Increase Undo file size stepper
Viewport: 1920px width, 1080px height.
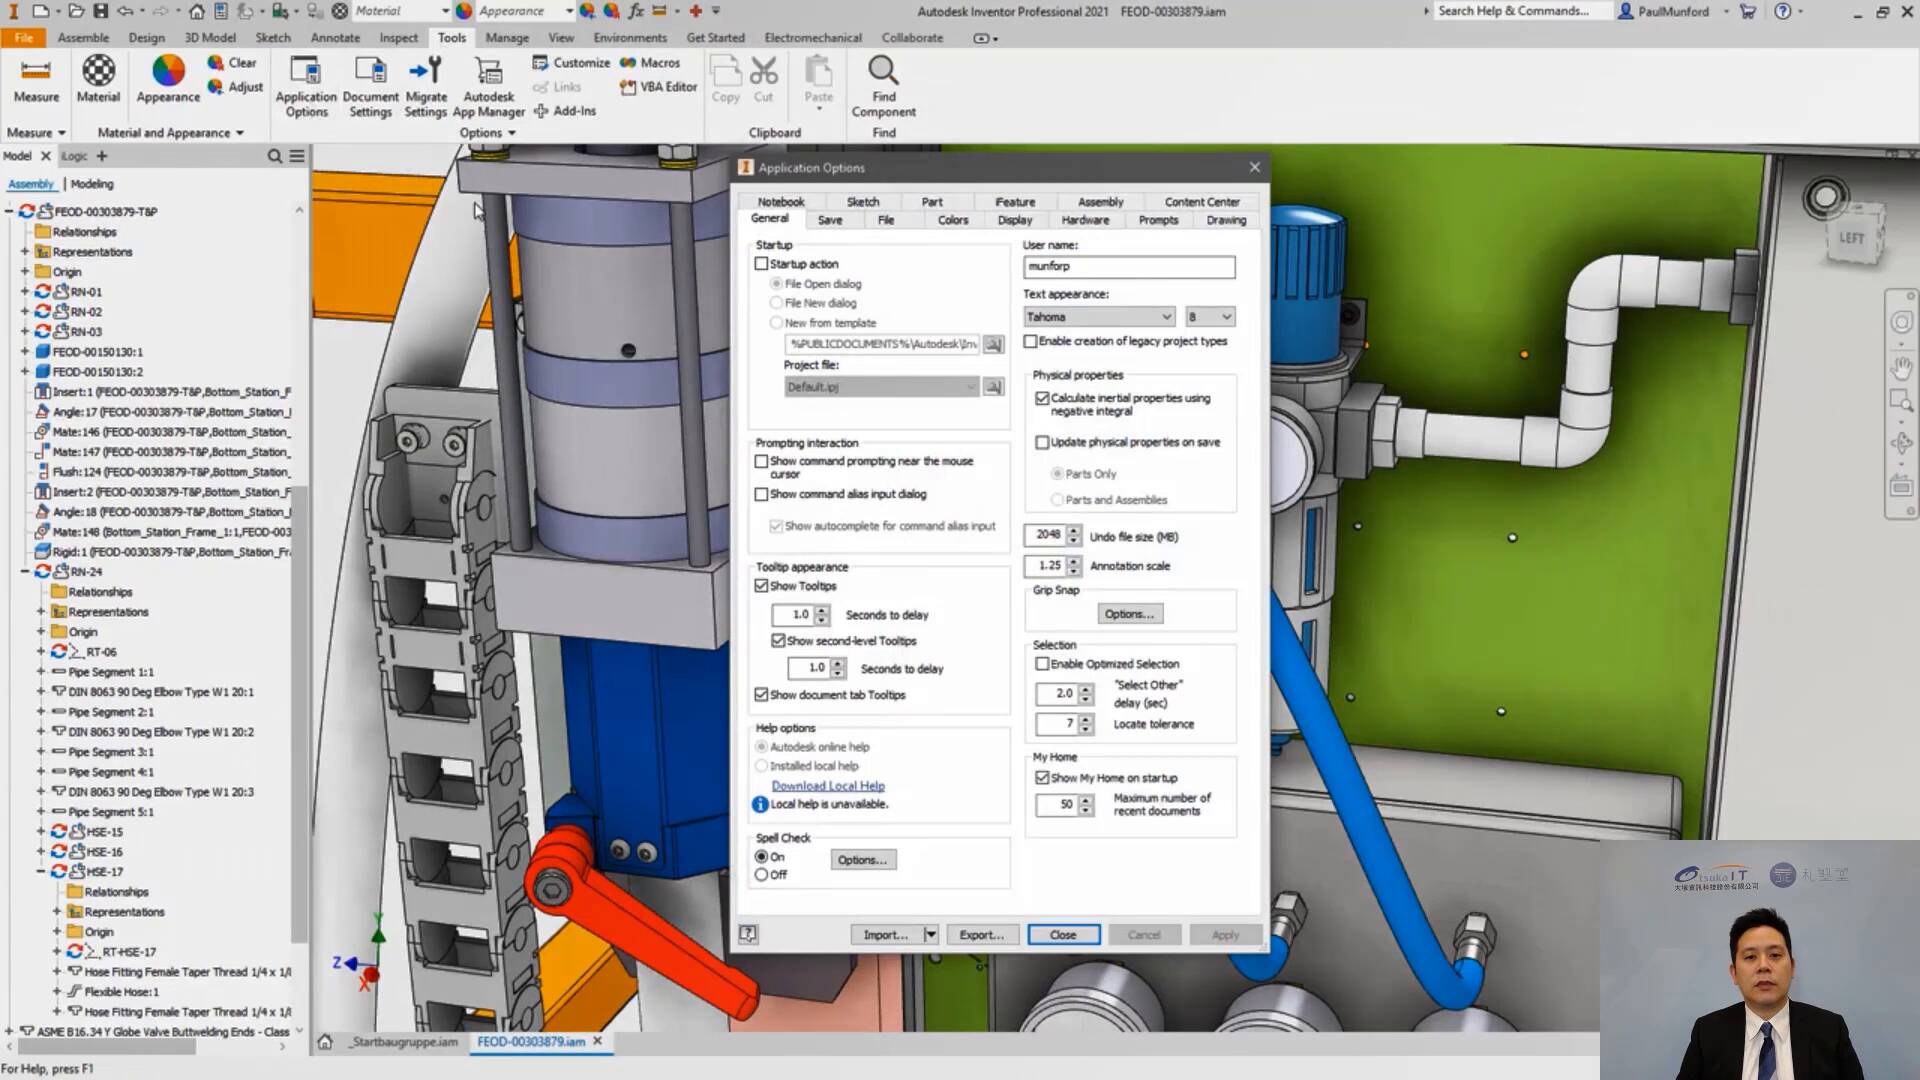pos(1073,531)
